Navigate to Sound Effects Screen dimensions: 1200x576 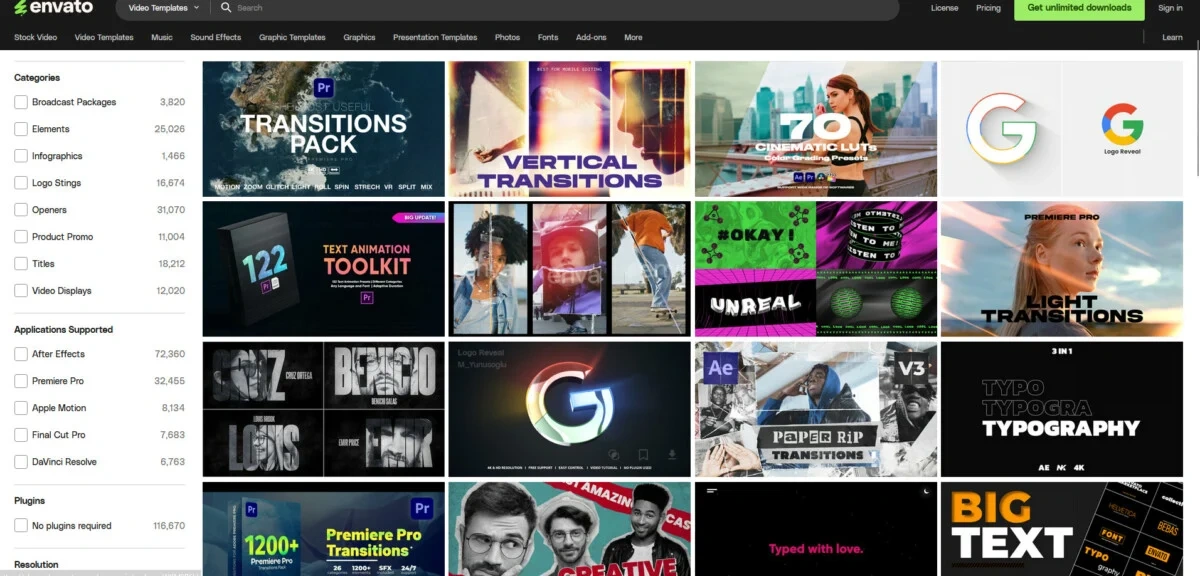tap(216, 37)
